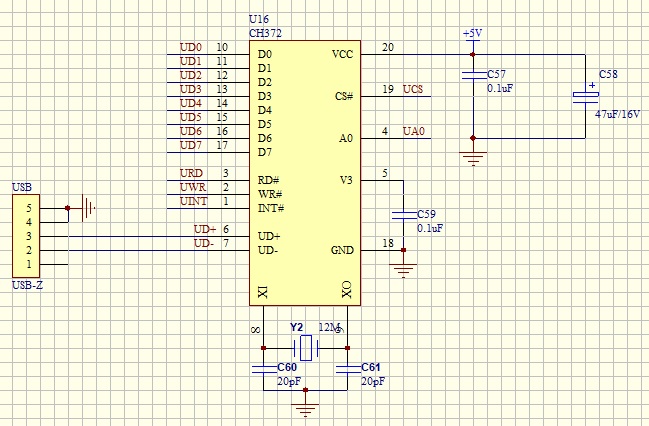Screen dimensions: 649x426
Task: Select the UD3 net label
Action: click(x=190, y=89)
